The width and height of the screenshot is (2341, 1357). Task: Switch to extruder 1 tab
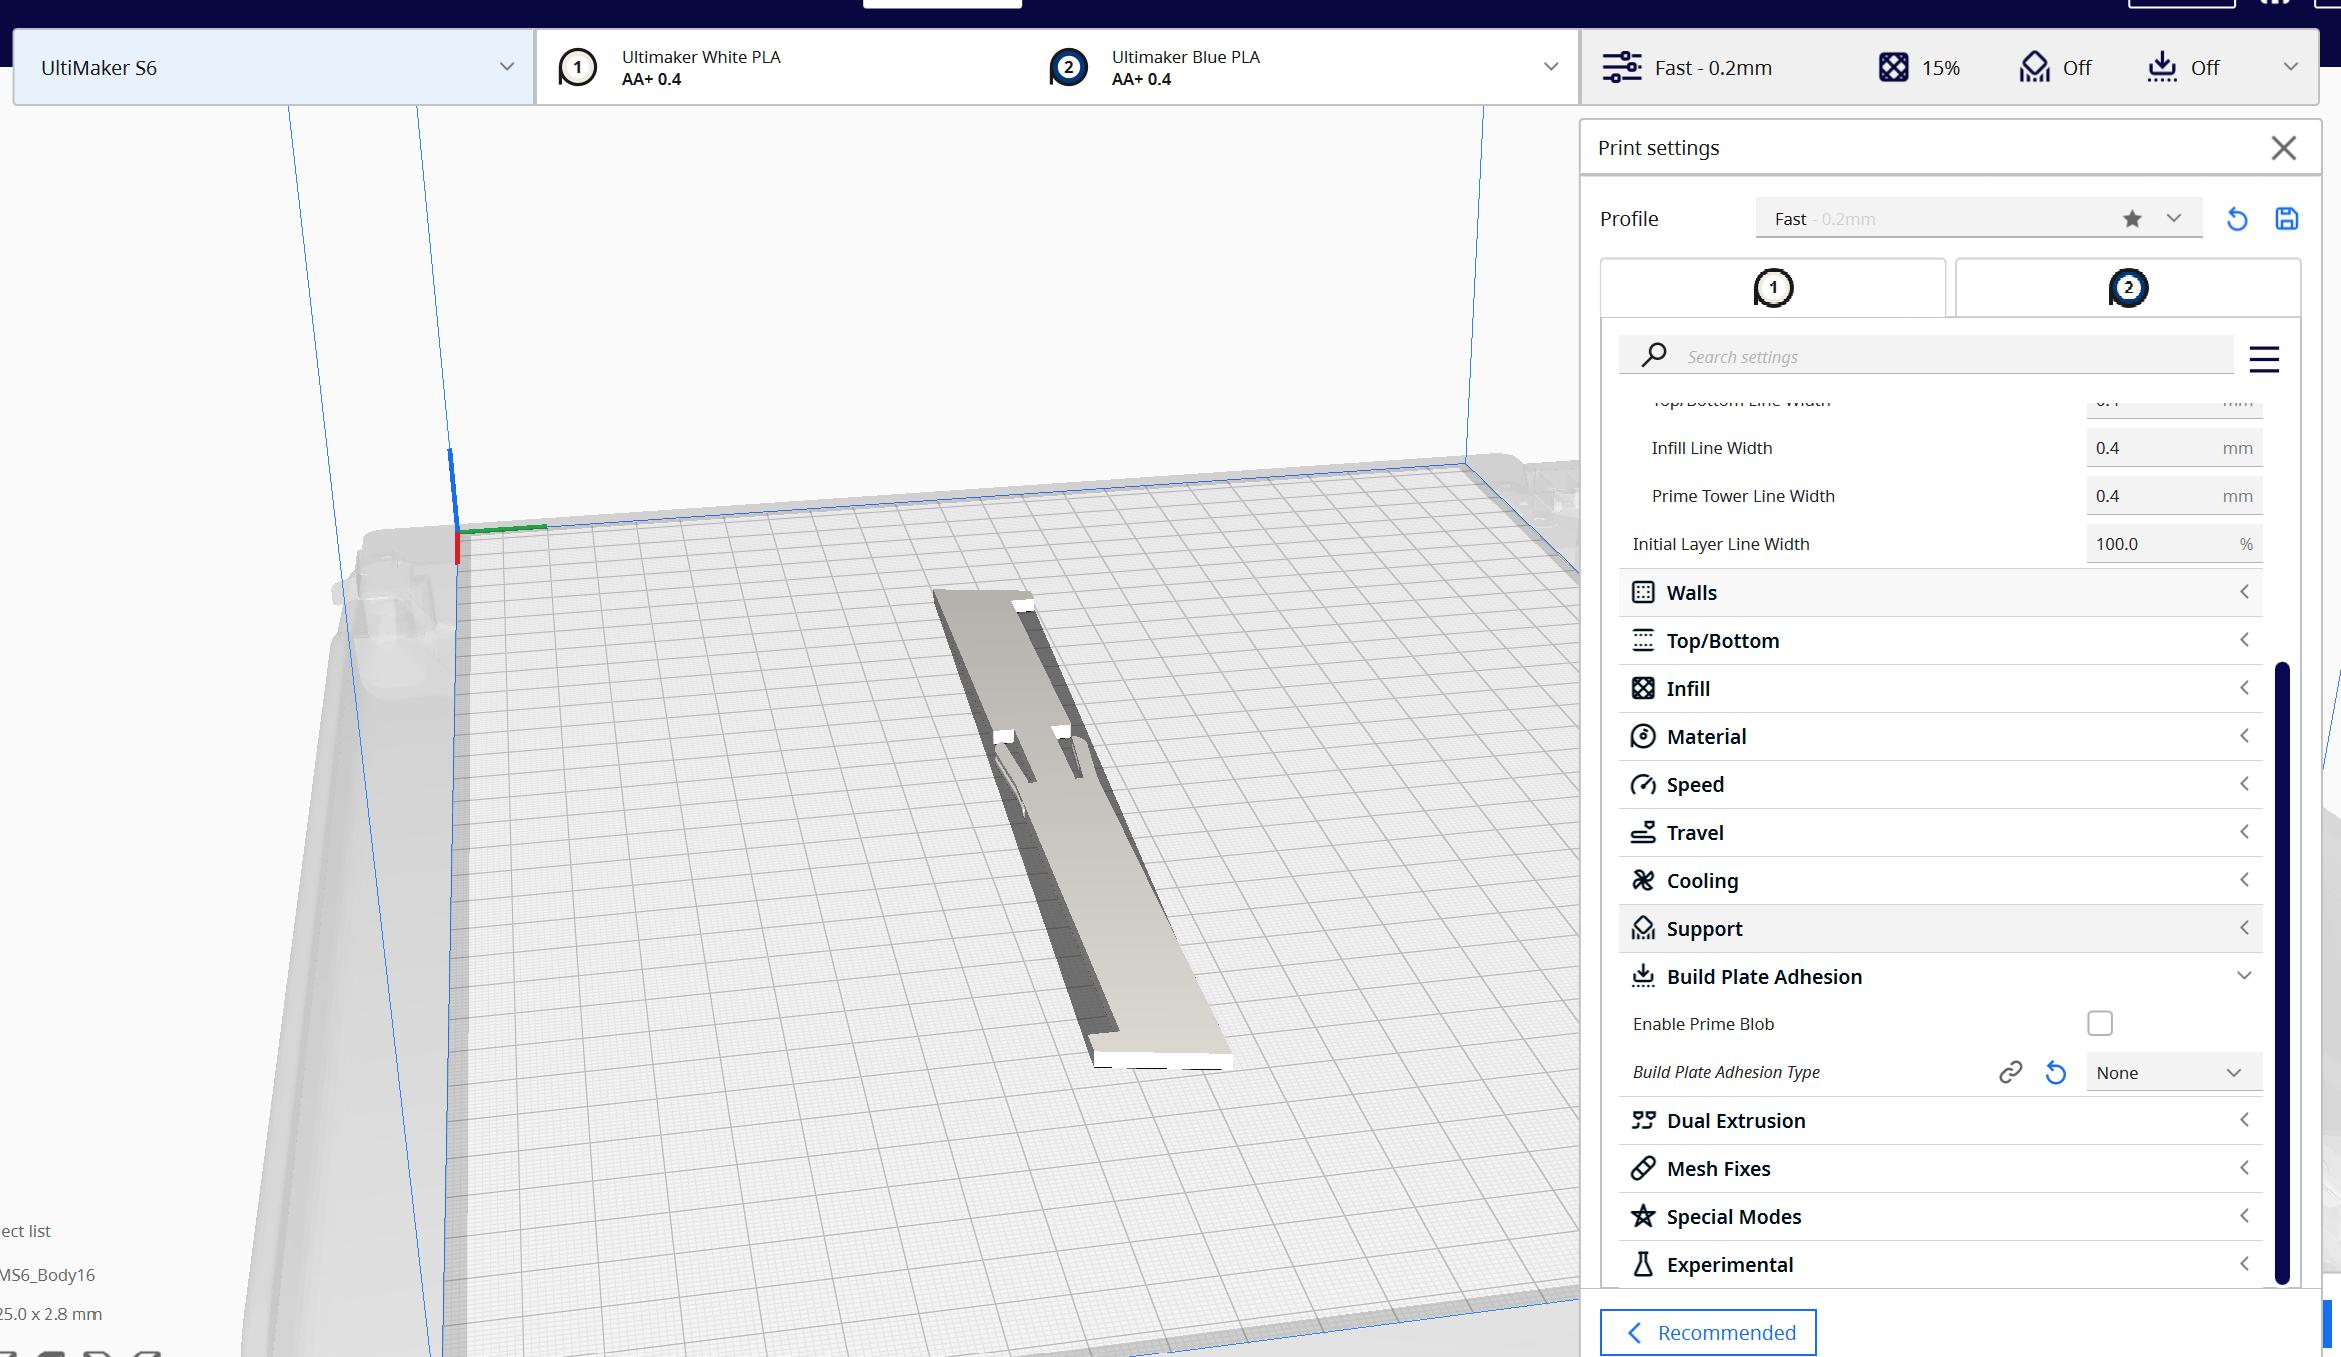(1773, 288)
